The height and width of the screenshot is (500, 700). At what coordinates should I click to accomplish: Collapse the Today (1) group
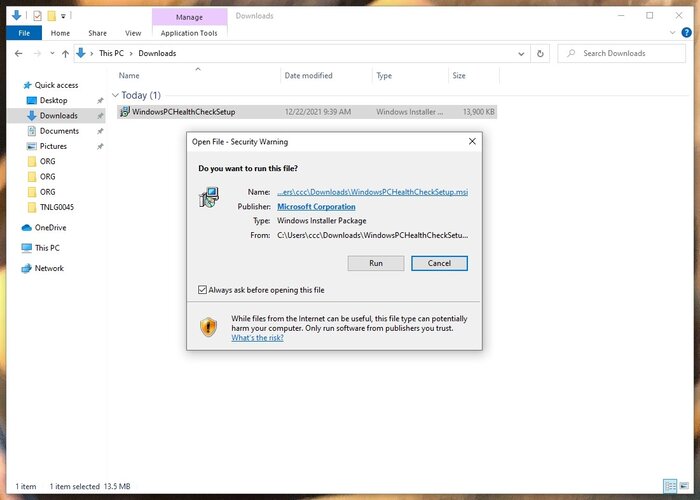(x=116, y=95)
